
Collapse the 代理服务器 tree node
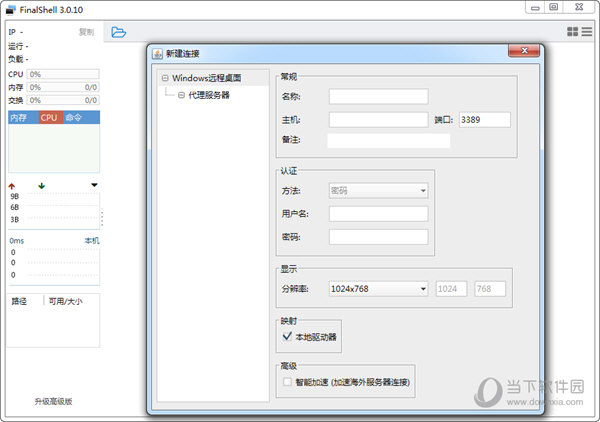[x=181, y=95]
